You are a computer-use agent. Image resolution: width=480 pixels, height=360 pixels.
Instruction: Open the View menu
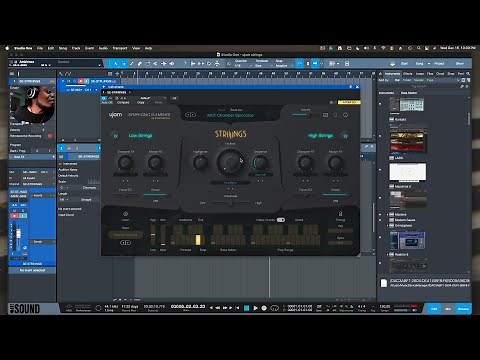tap(136, 48)
